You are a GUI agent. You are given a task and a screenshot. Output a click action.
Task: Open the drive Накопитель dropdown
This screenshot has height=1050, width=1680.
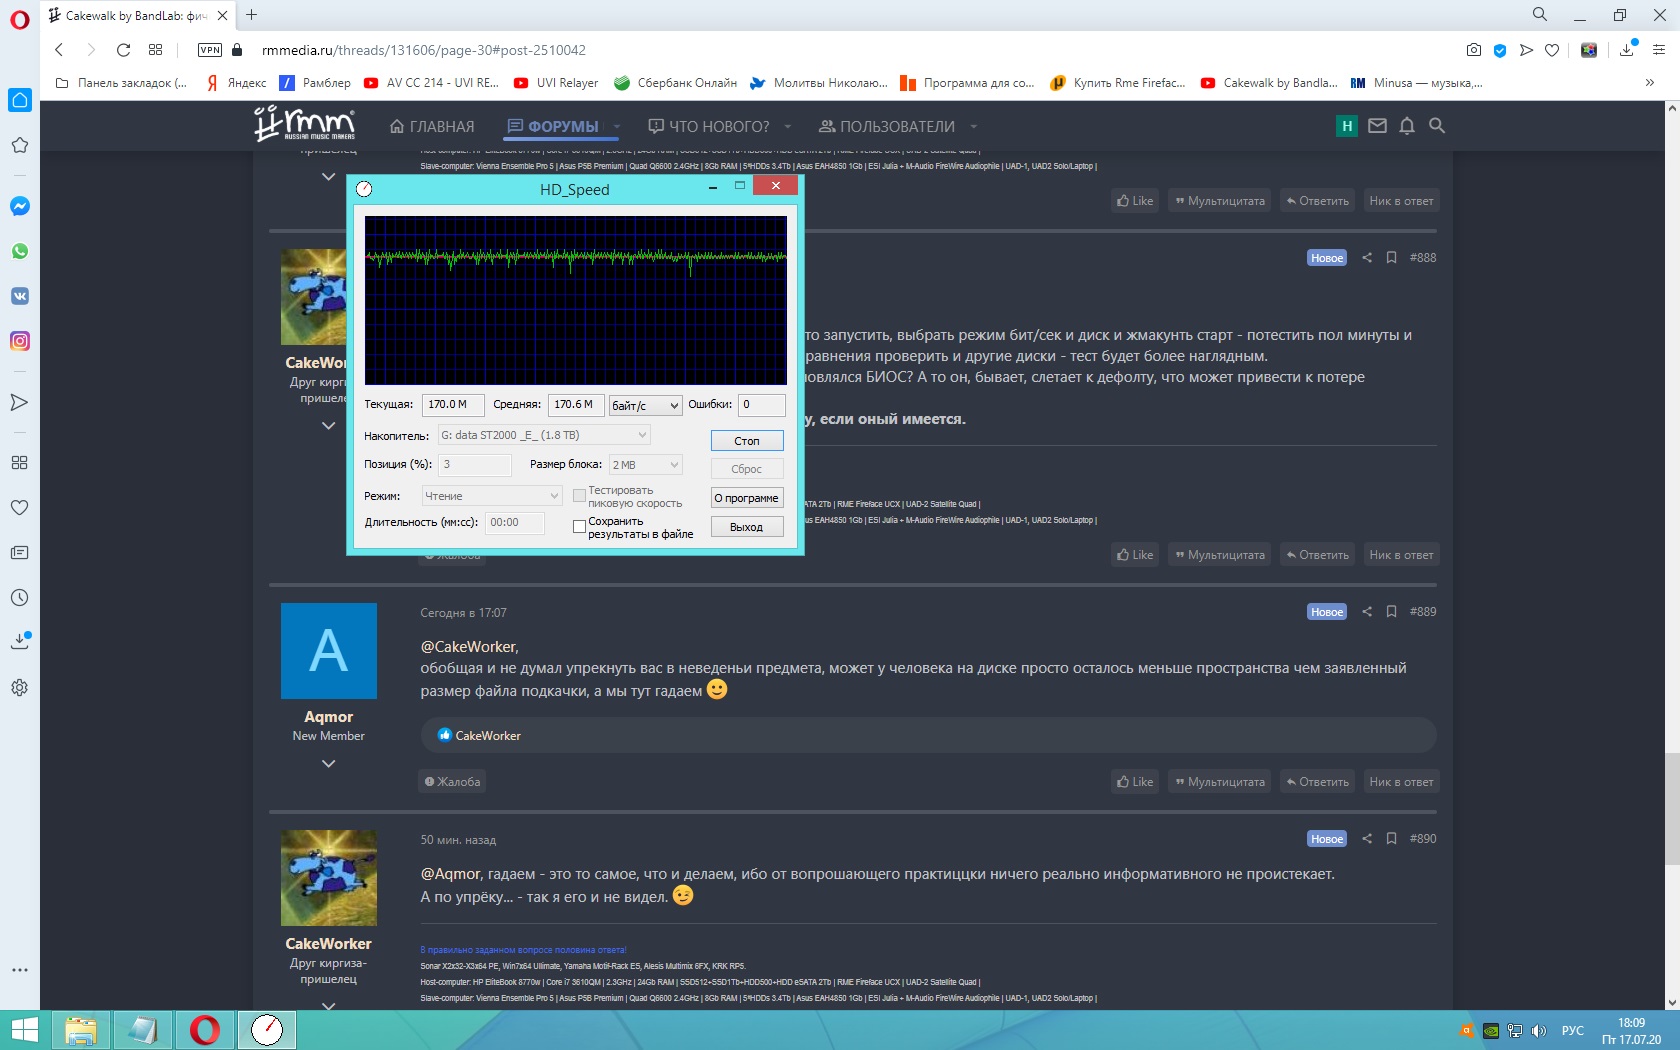(545, 435)
